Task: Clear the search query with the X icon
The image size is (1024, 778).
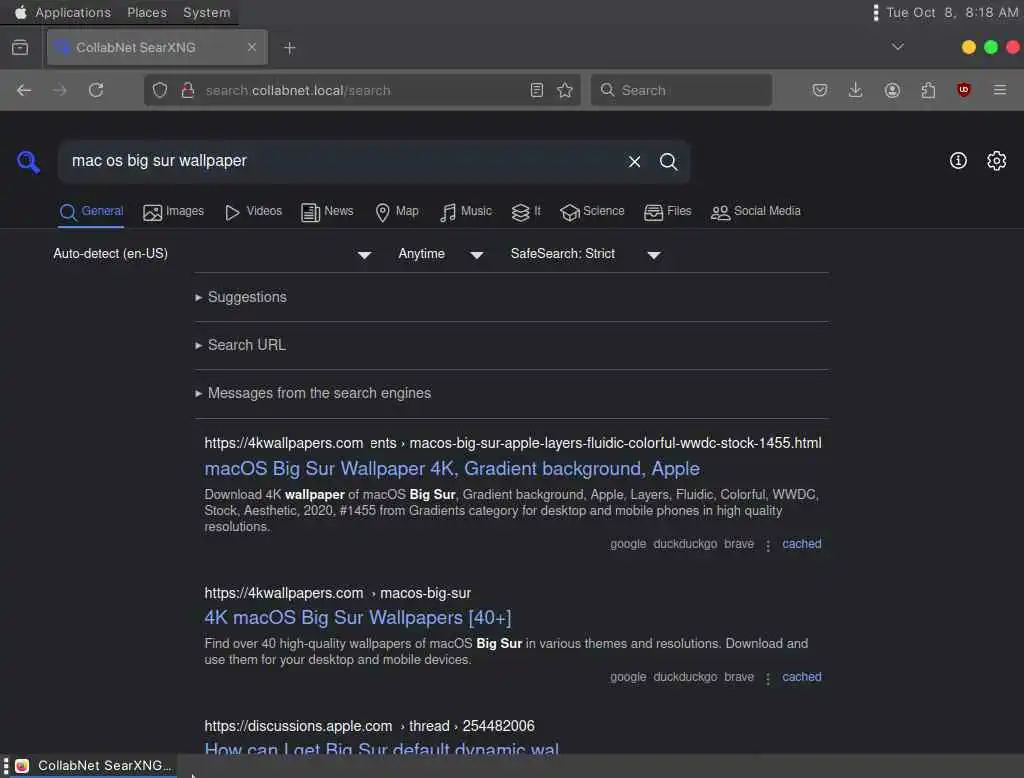Action: click(x=634, y=161)
